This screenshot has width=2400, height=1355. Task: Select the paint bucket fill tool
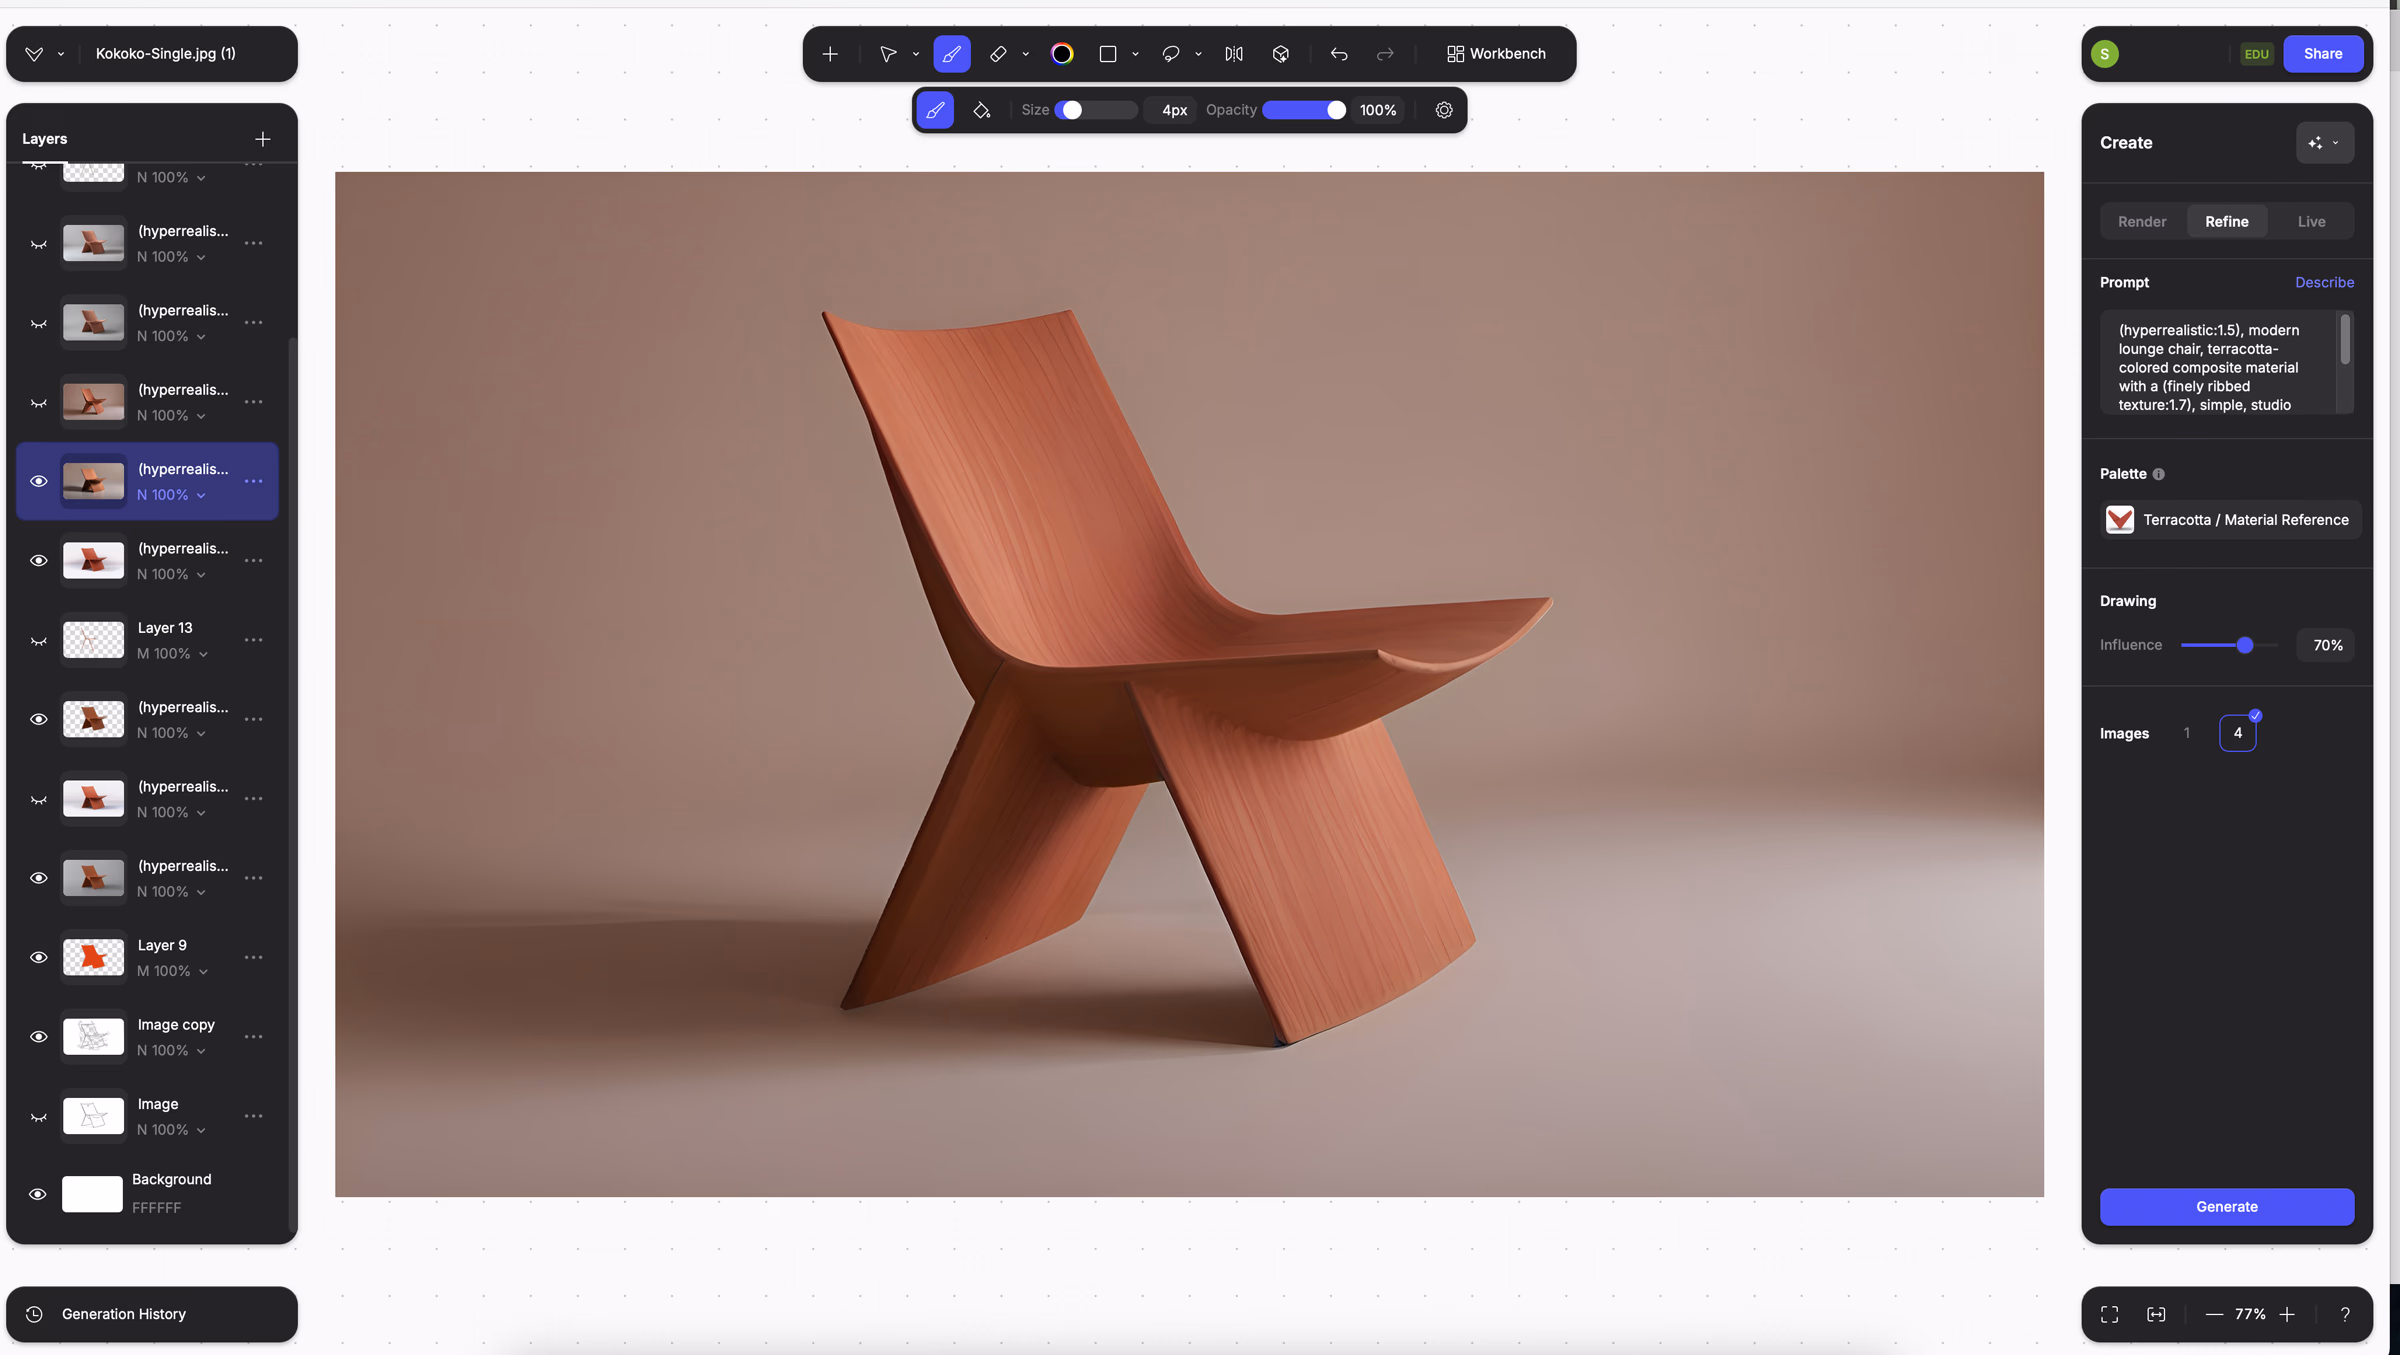[982, 110]
